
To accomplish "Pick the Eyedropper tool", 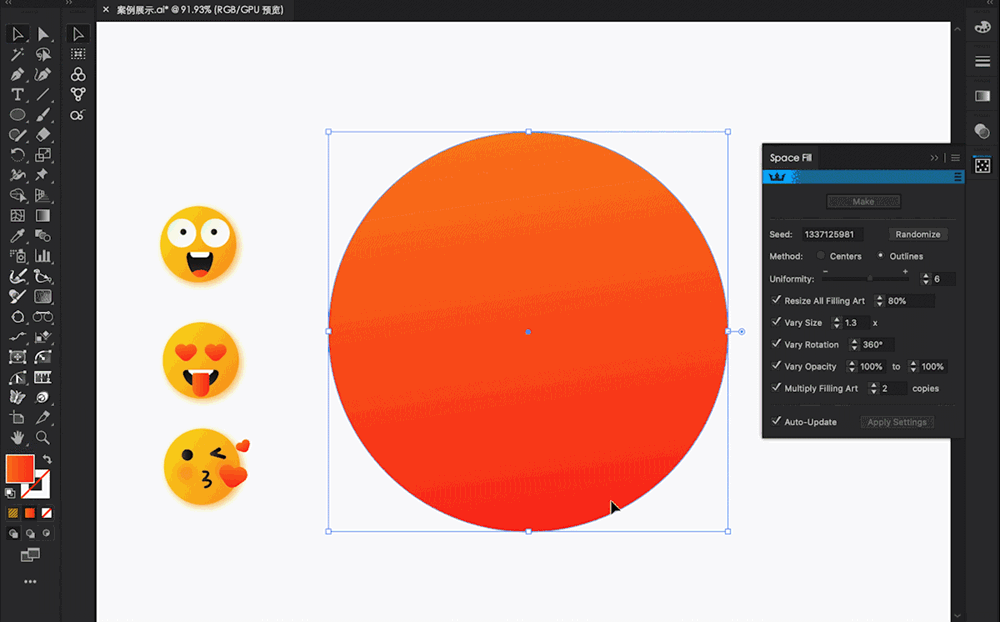I will [x=17, y=236].
